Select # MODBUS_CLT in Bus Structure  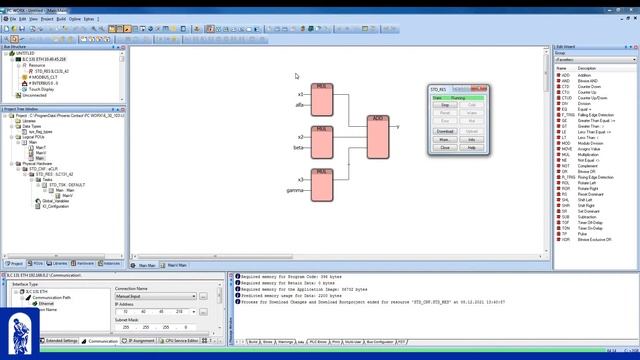pos(43,77)
